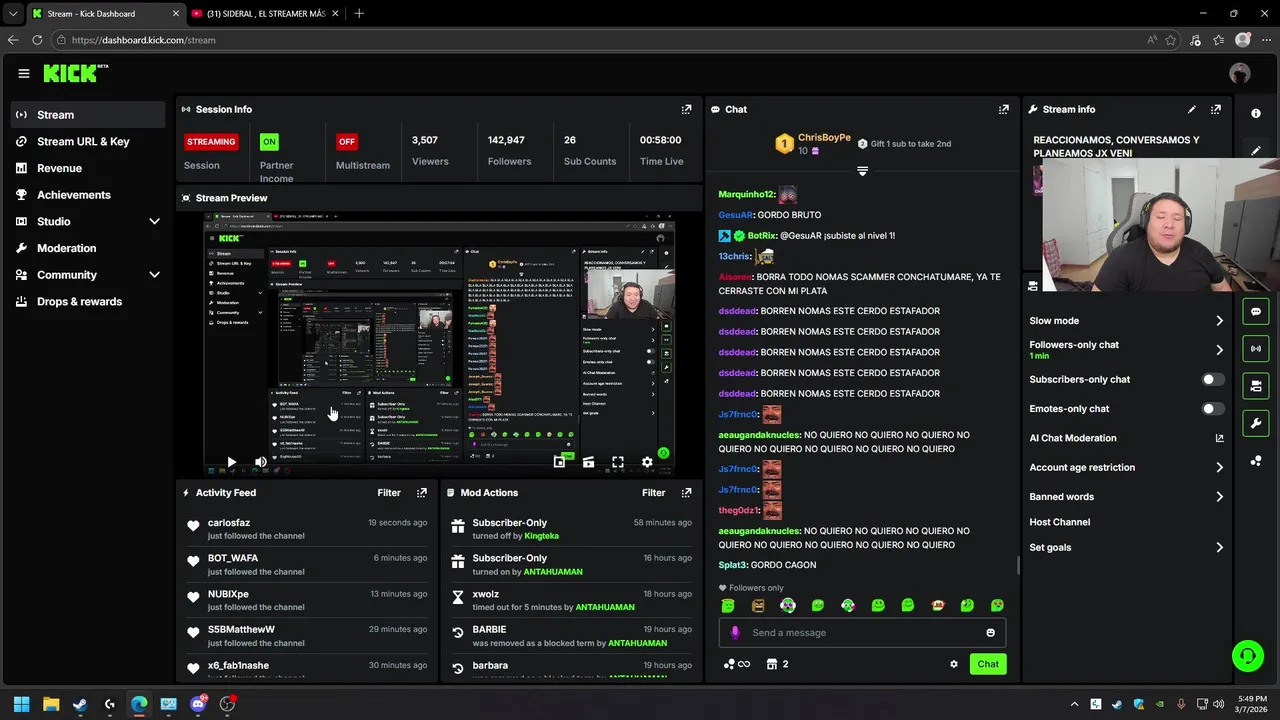
Task: Click Kingteka in the Mod Actions list
Action: click(542, 536)
